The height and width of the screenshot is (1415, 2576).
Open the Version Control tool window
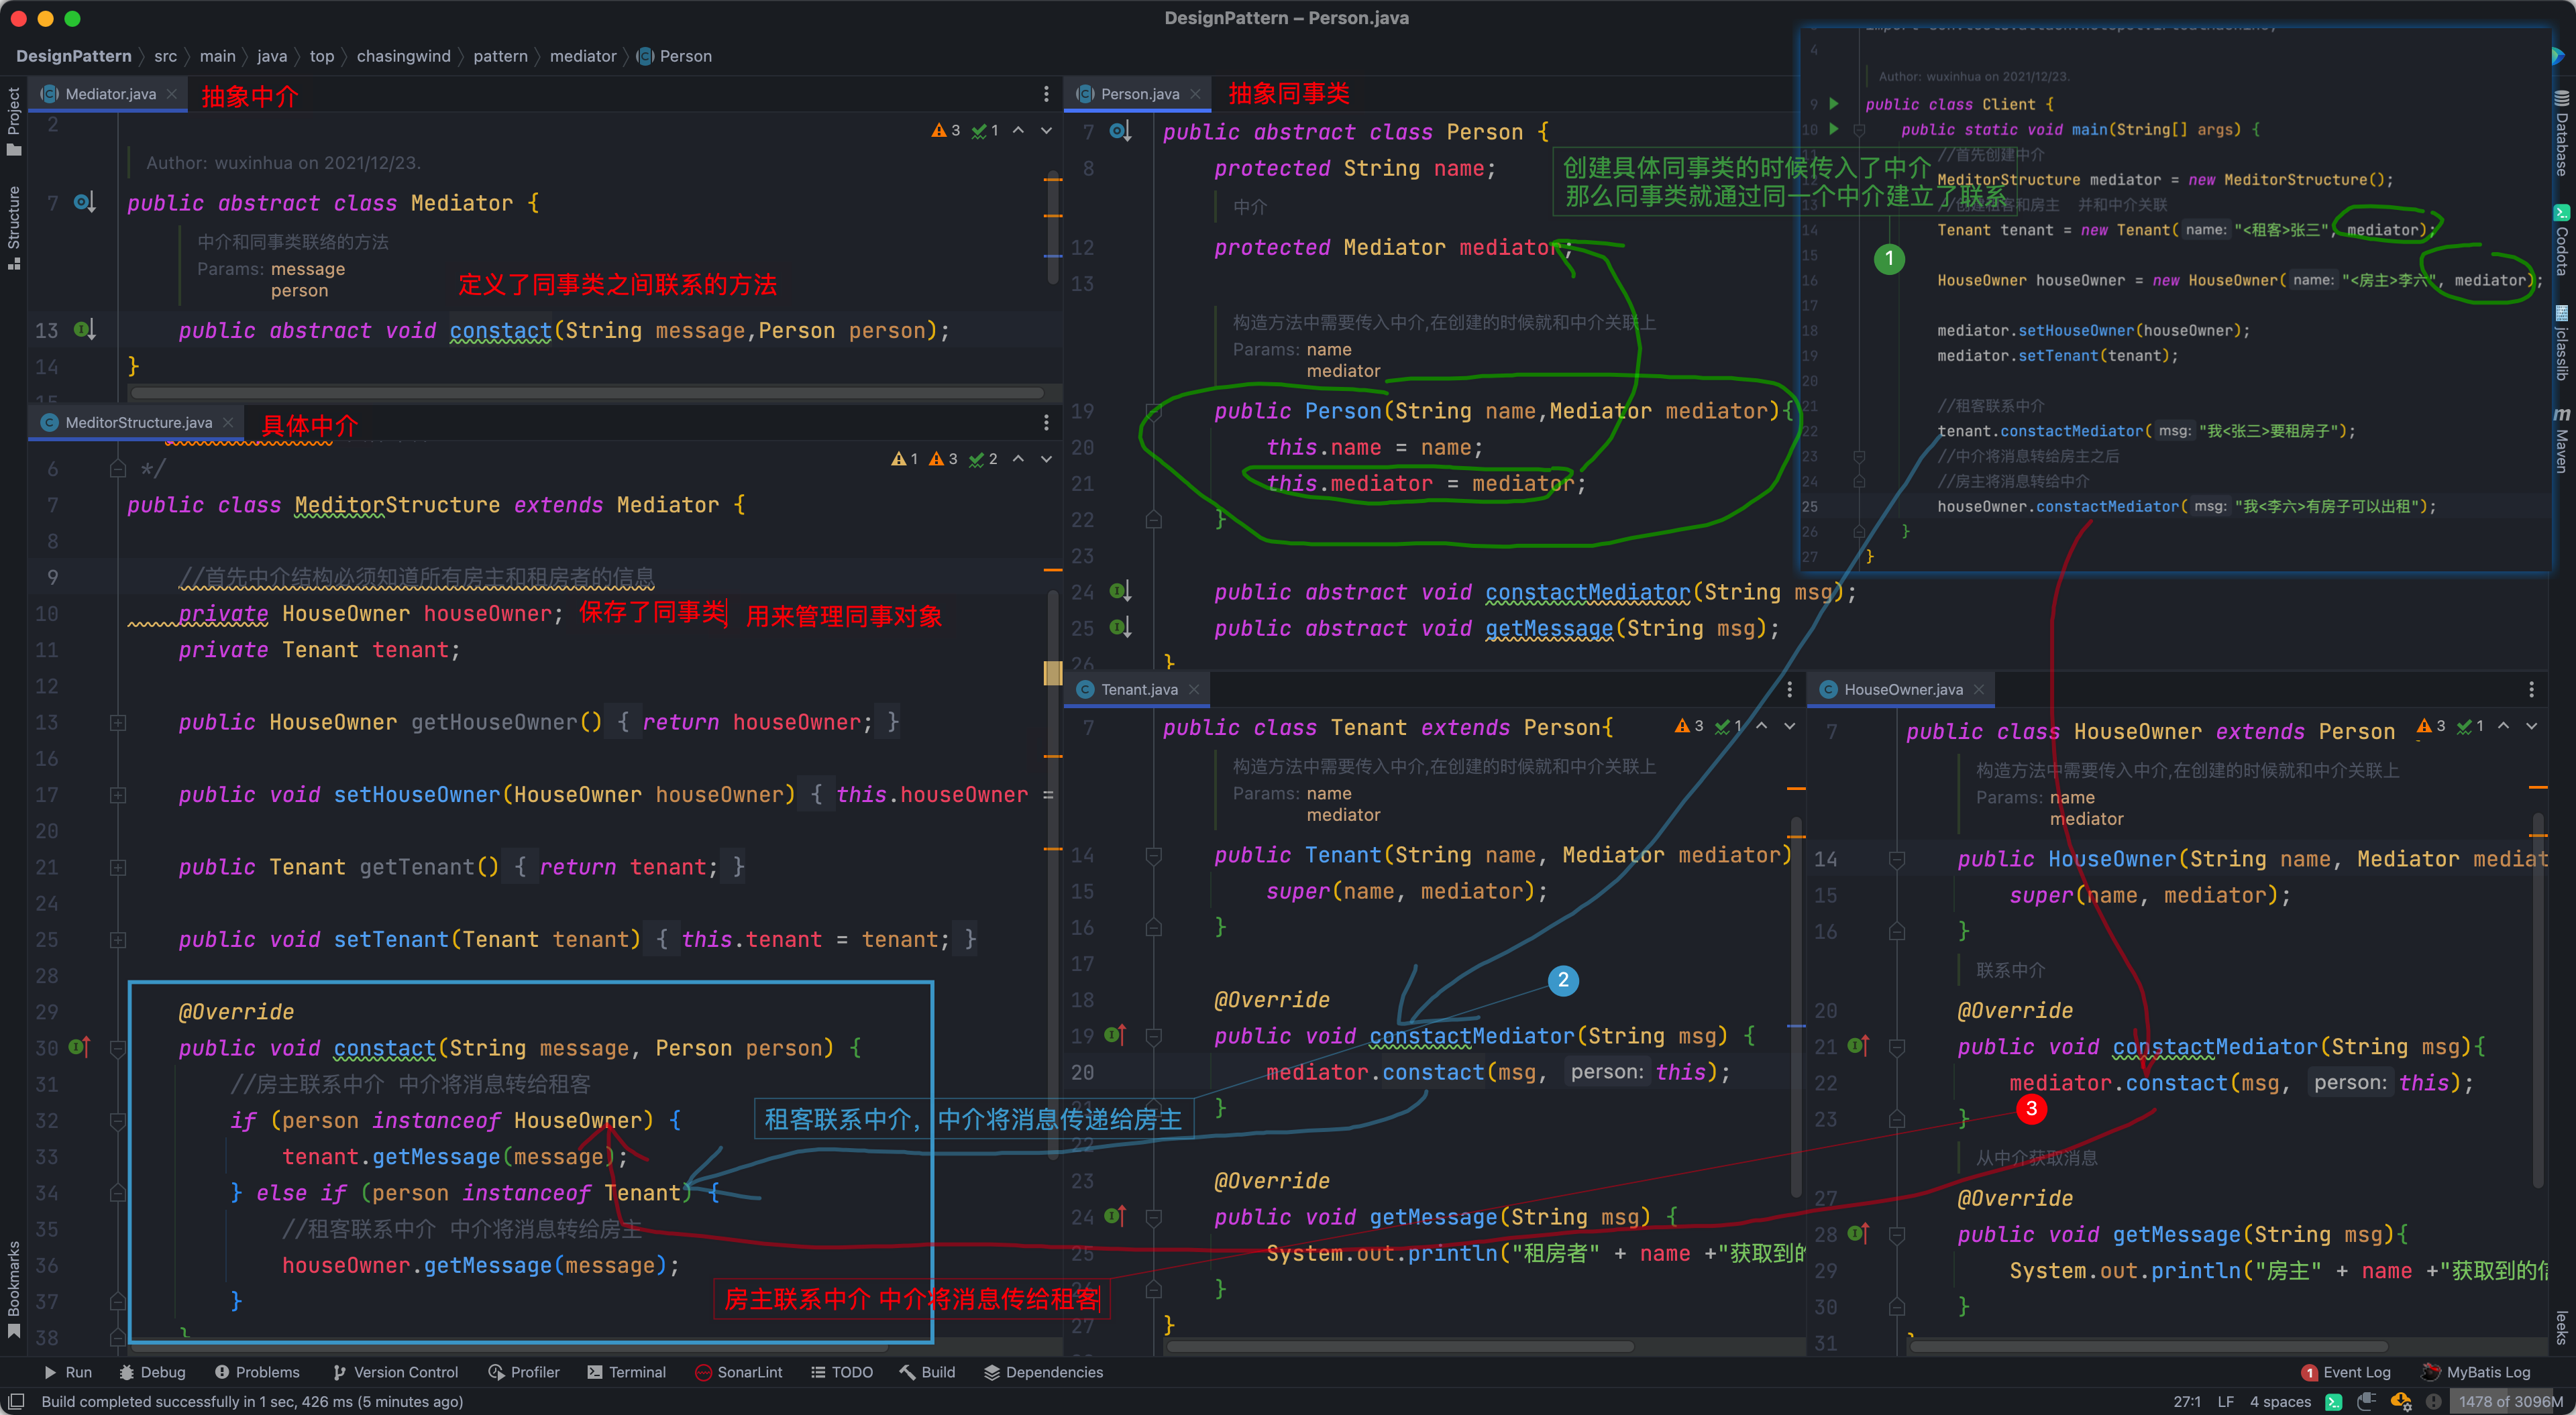pyautogui.click(x=395, y=1372)
